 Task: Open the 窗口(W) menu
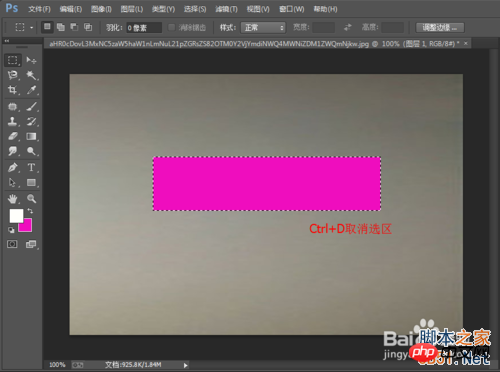(x=292, y=9)
